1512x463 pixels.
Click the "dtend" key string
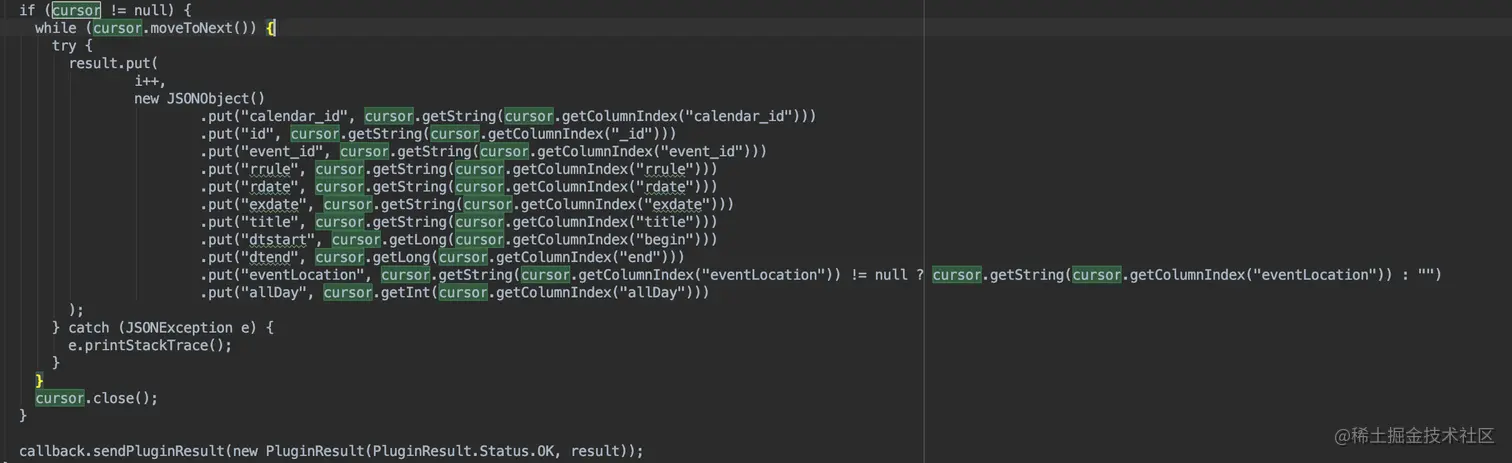[x=272, y=257]
